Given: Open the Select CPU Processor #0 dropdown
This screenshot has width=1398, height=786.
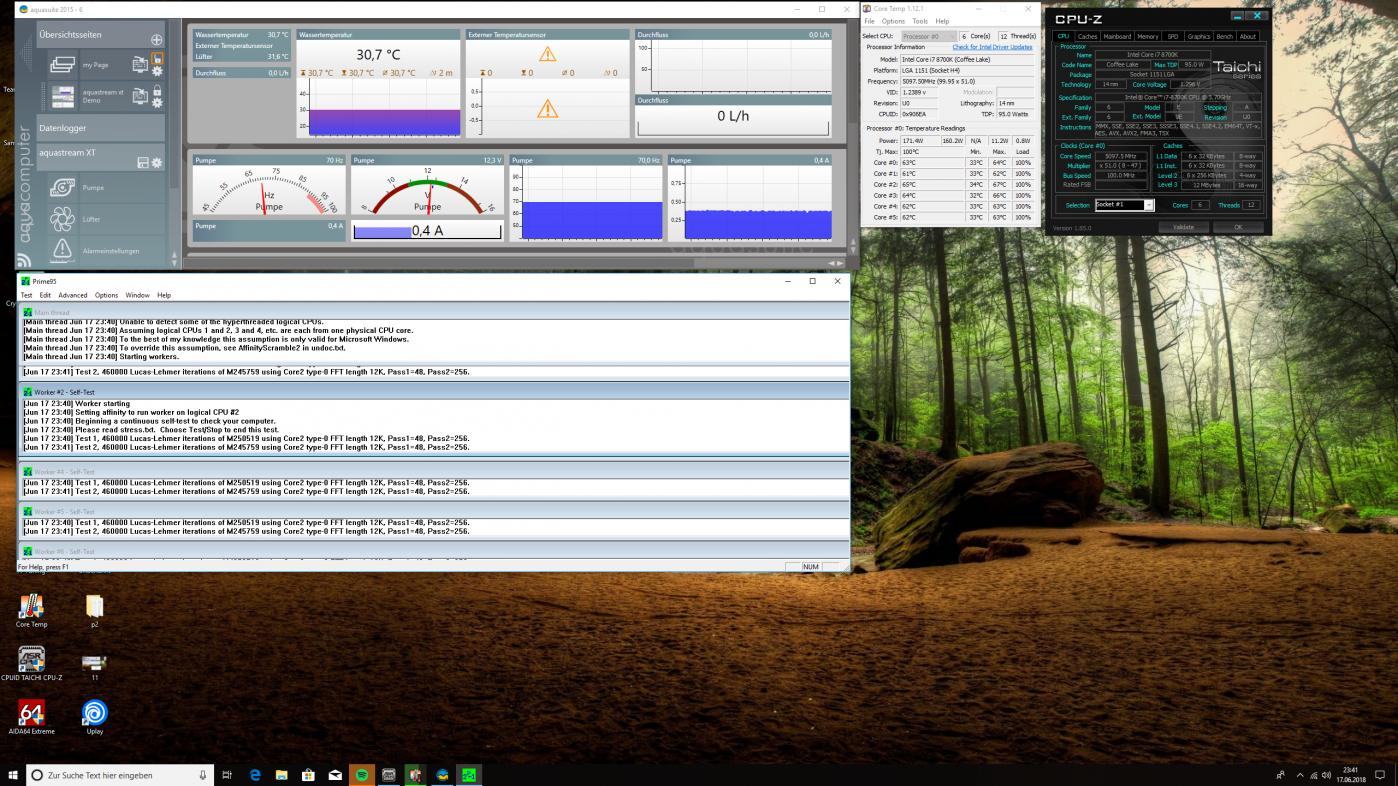Looking at the screenshot, I should pos(929,36).
